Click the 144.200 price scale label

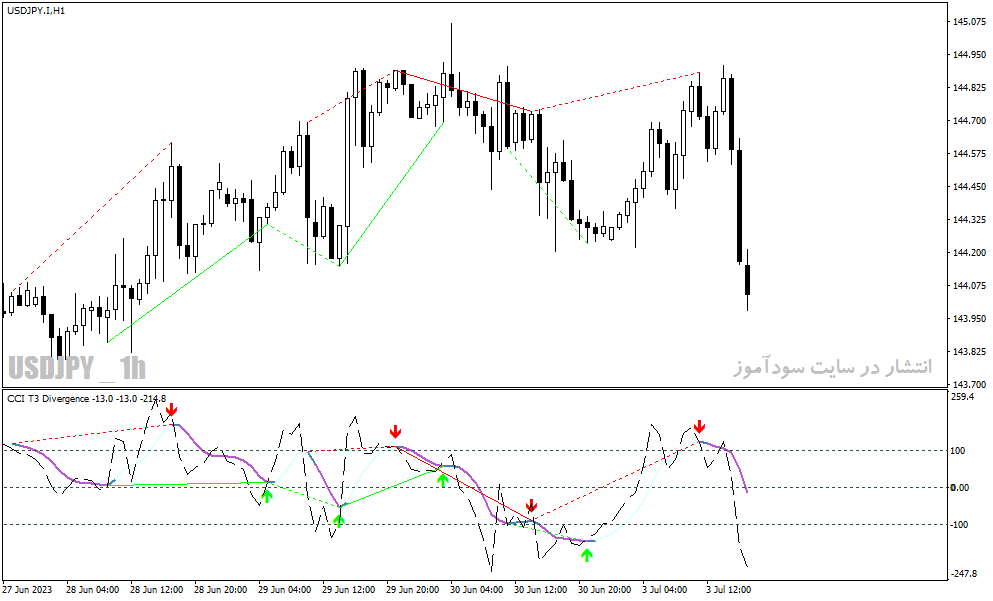click(970, 253)
